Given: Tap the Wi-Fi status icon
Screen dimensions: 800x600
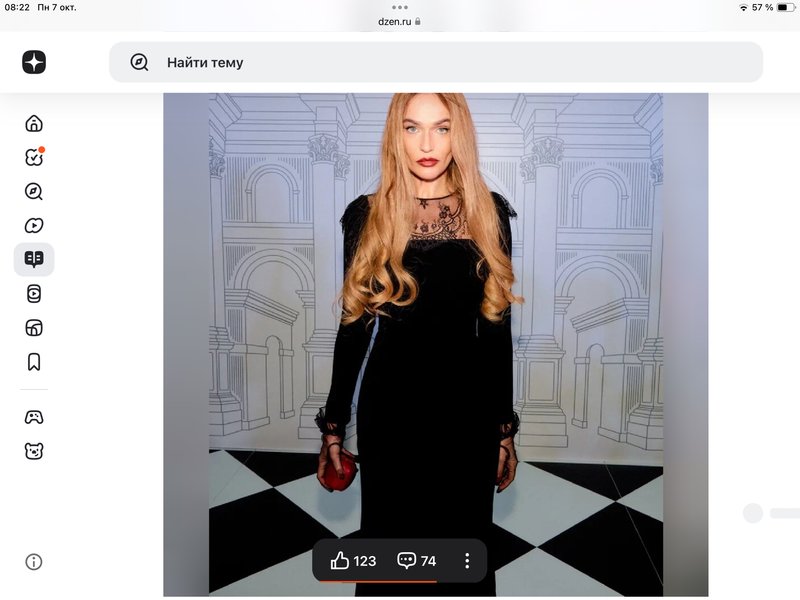Looking at the screenshot, I should click(743, 8).
